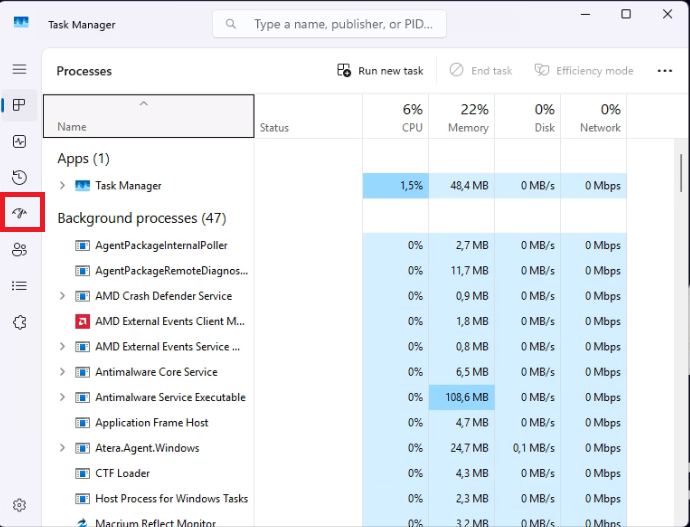Sort by the Name column header

pyautogui.click(x=149, y=116)
